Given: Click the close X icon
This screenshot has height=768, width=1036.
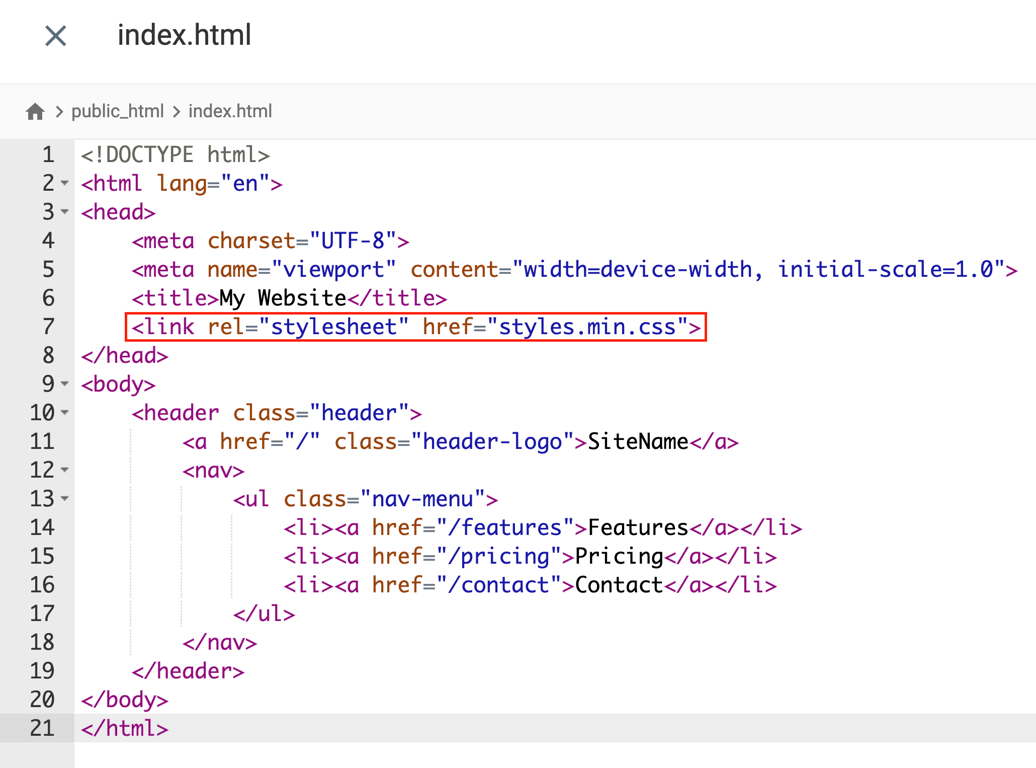Looking at the screenshot, I should 55,36.
